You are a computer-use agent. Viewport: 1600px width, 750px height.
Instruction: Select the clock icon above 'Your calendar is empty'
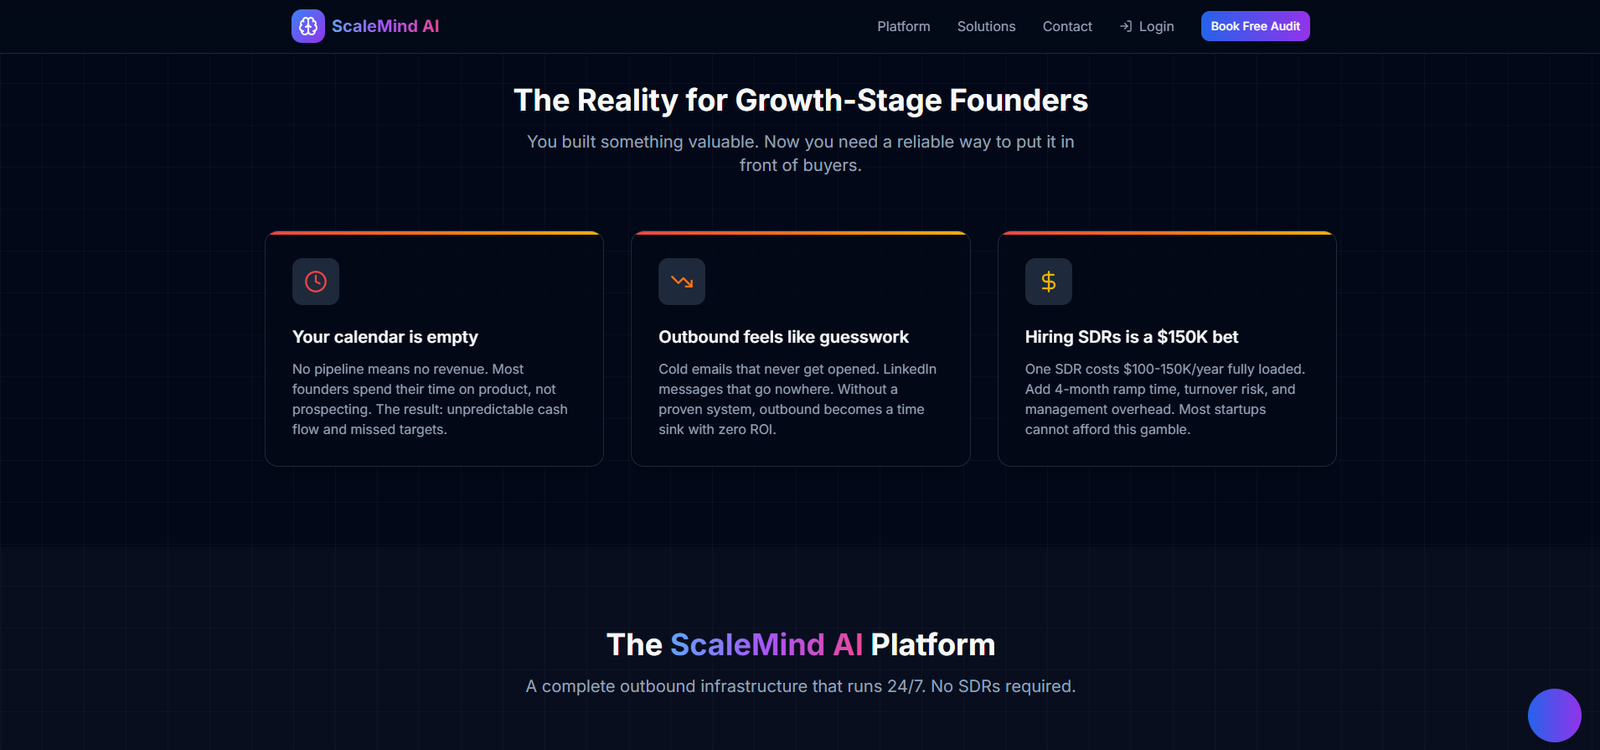pyautogui.click(x=315, y=281)
